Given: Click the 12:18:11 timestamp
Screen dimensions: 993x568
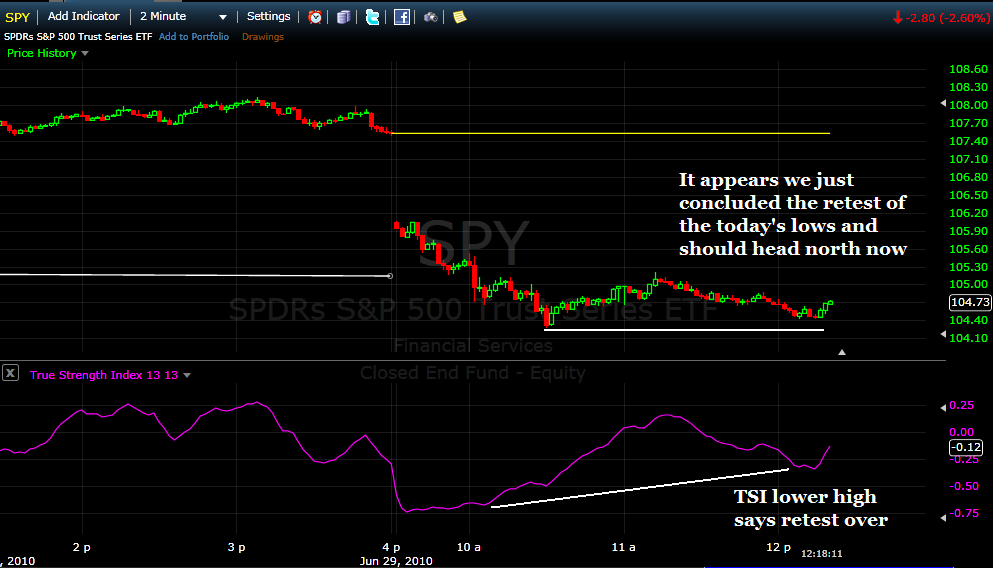Looking at the screenshot, I should pyautogui.click(x=821, y=553).
